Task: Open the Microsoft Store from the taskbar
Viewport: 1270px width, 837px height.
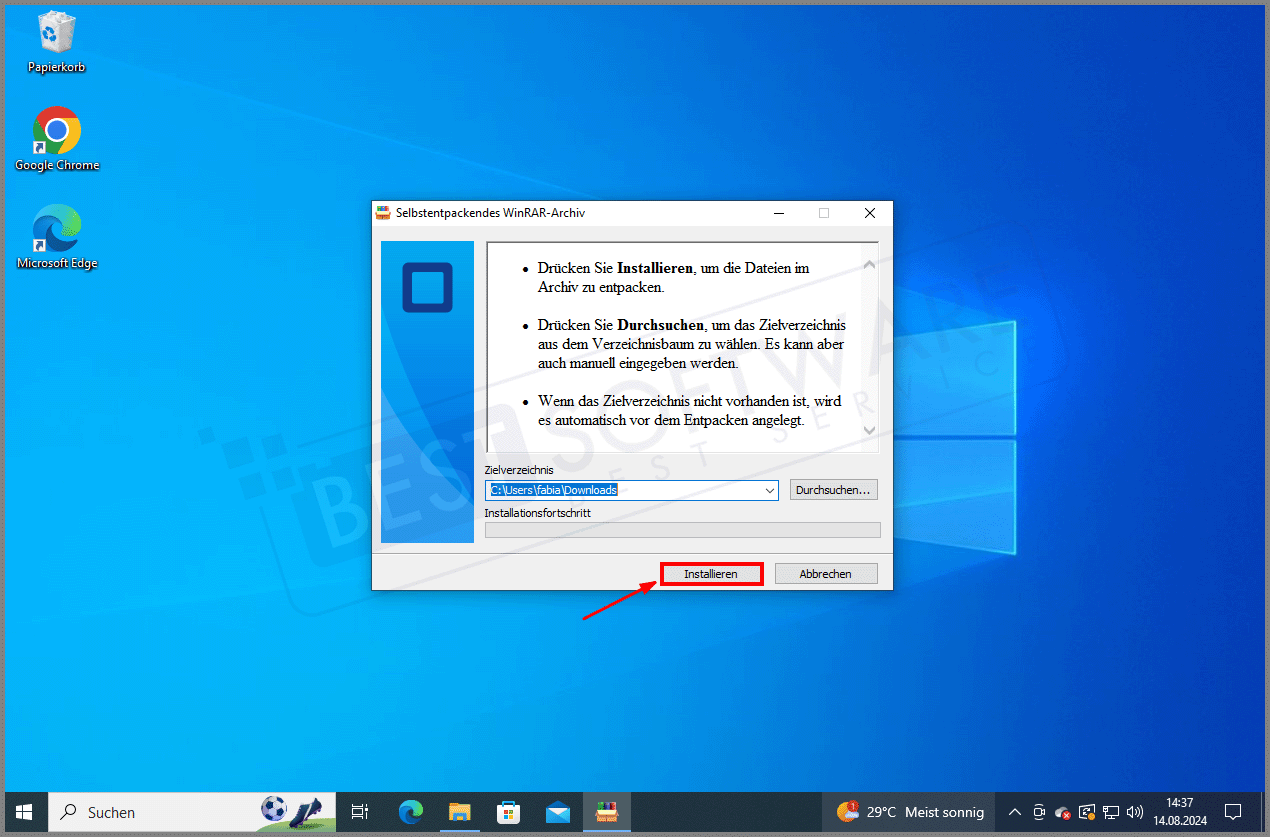Action: click(509, 812)
